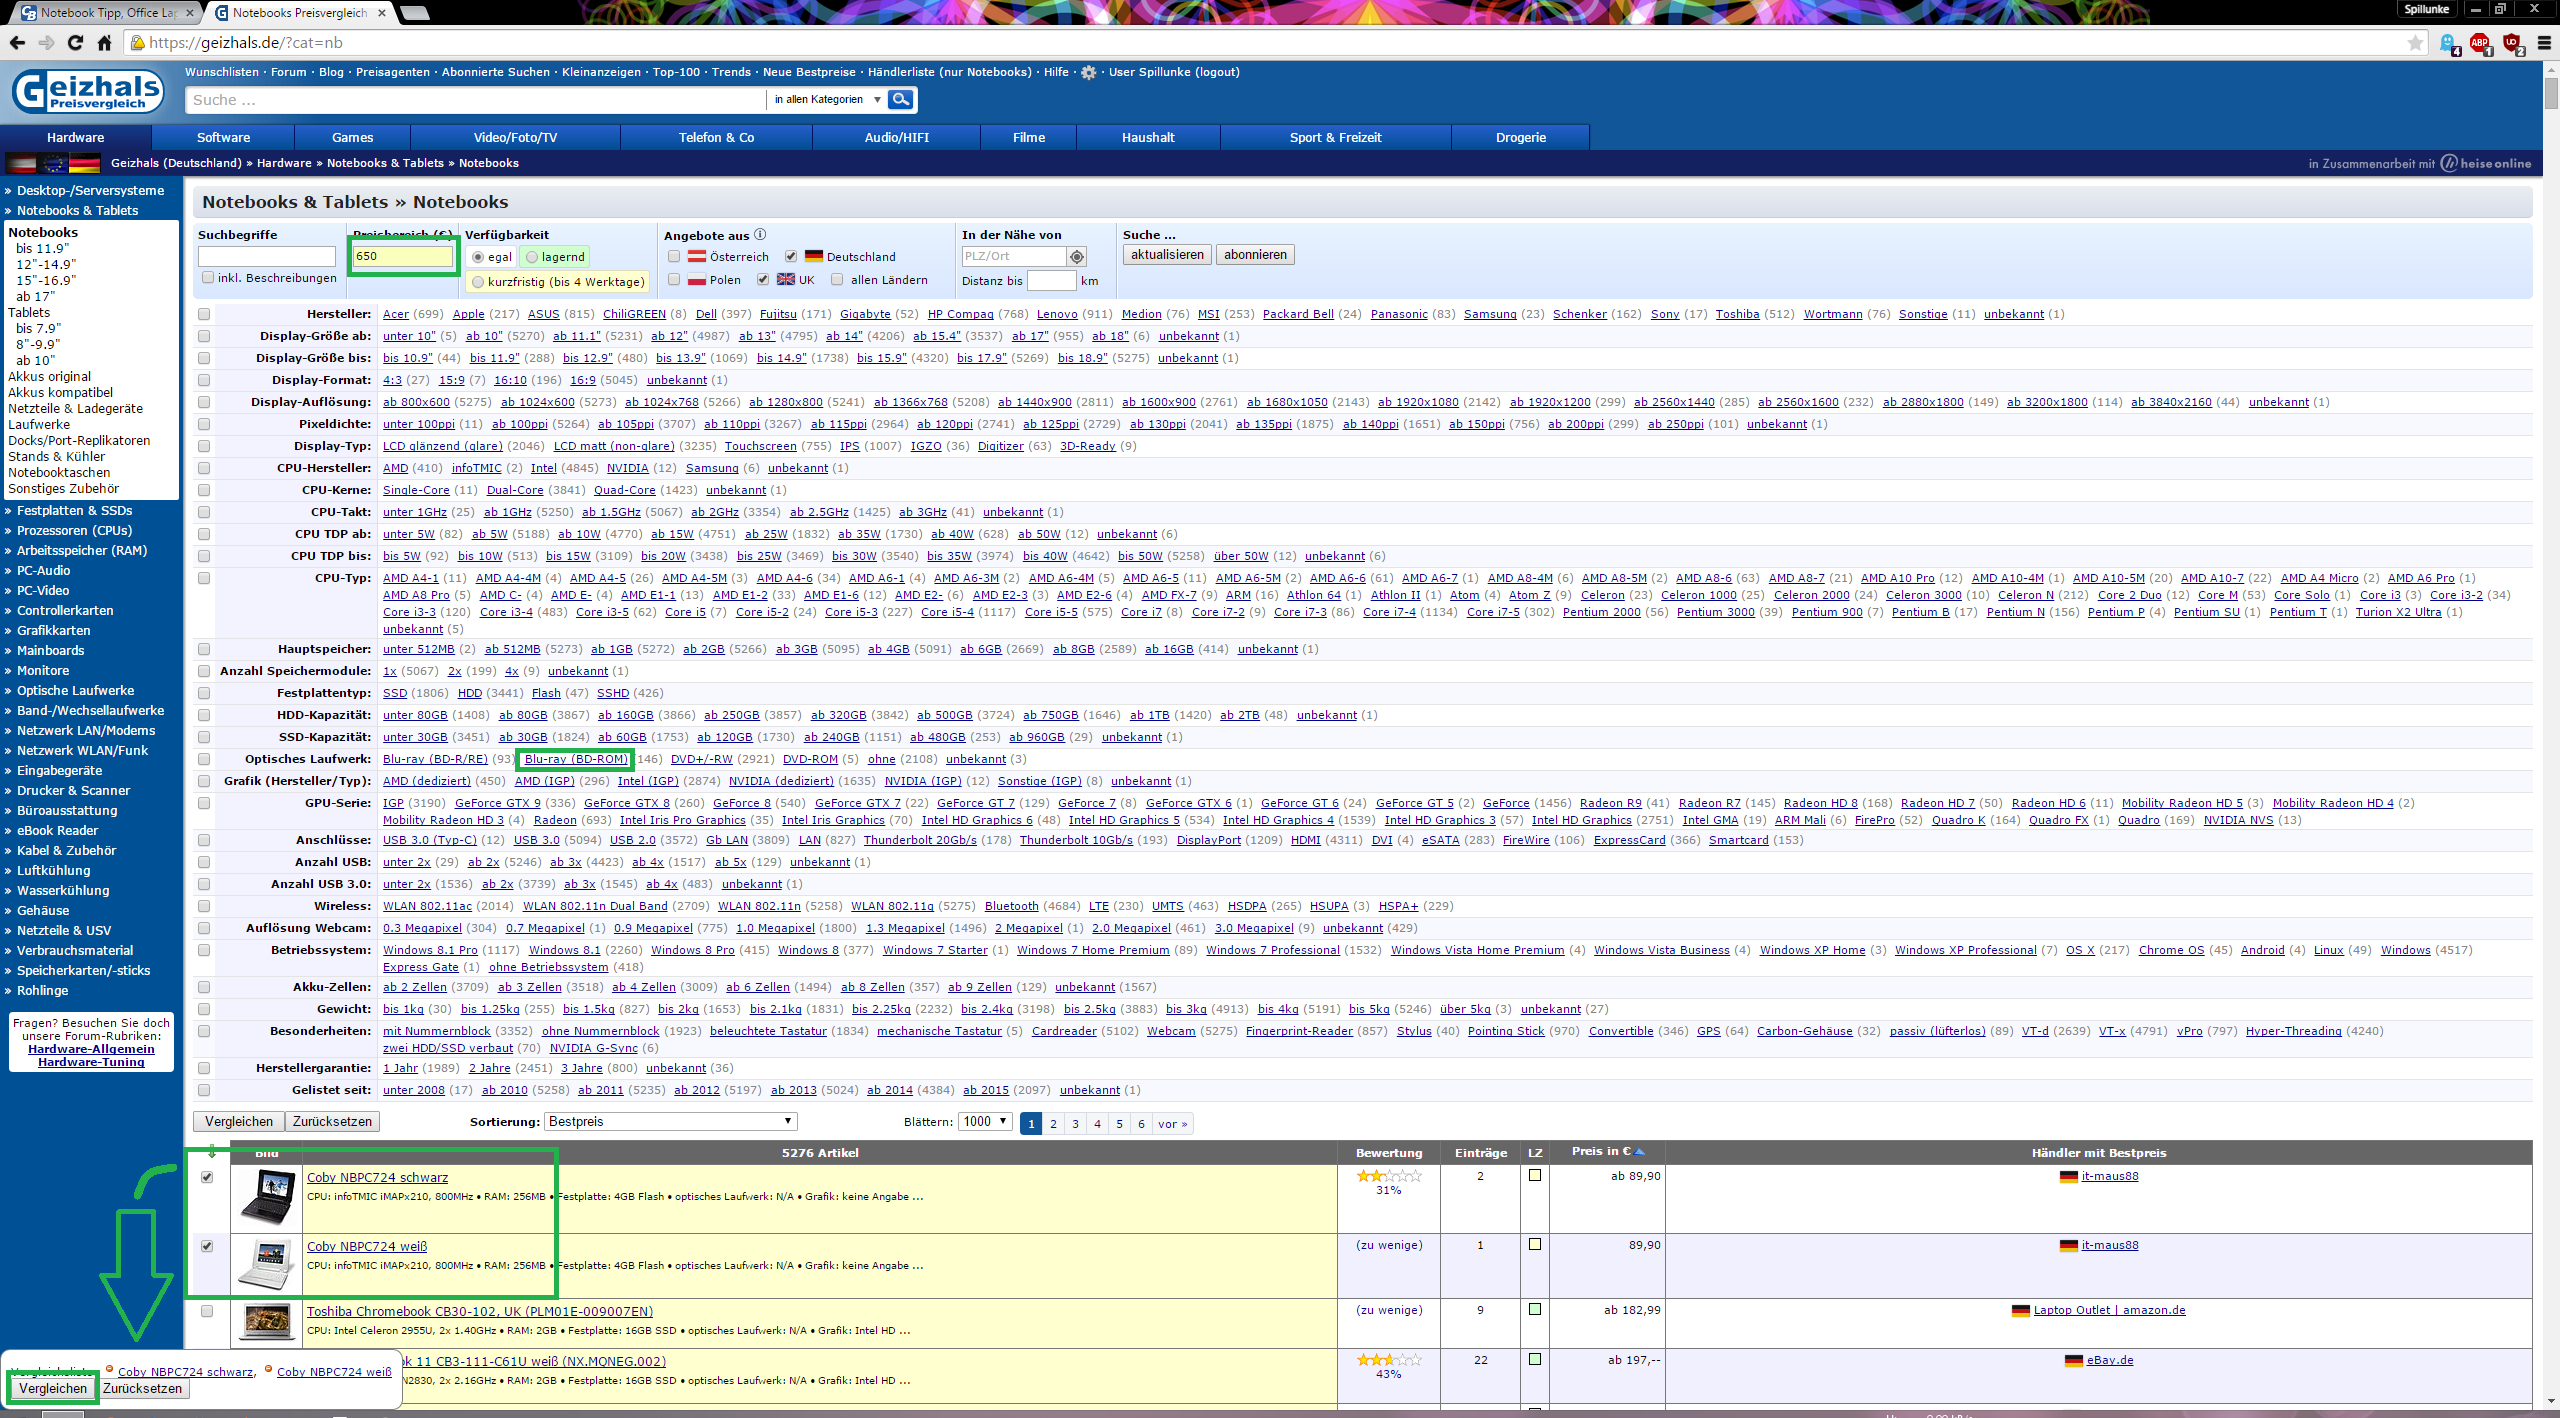Screen dimensions: 2560x1418
Task: Switch to Notebook Tipp browser tab
Action: pos(105,13)
